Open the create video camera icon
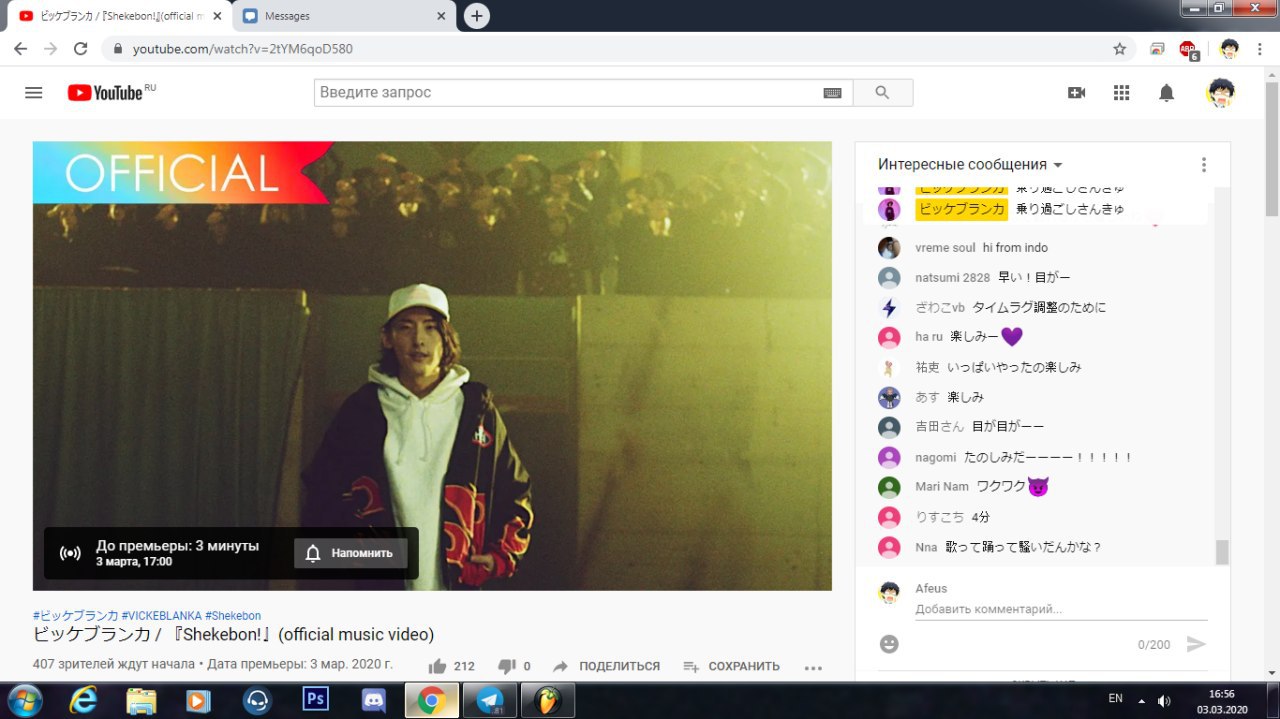The height and width of the screenshot is (719, 1280). pos(1076,92)
